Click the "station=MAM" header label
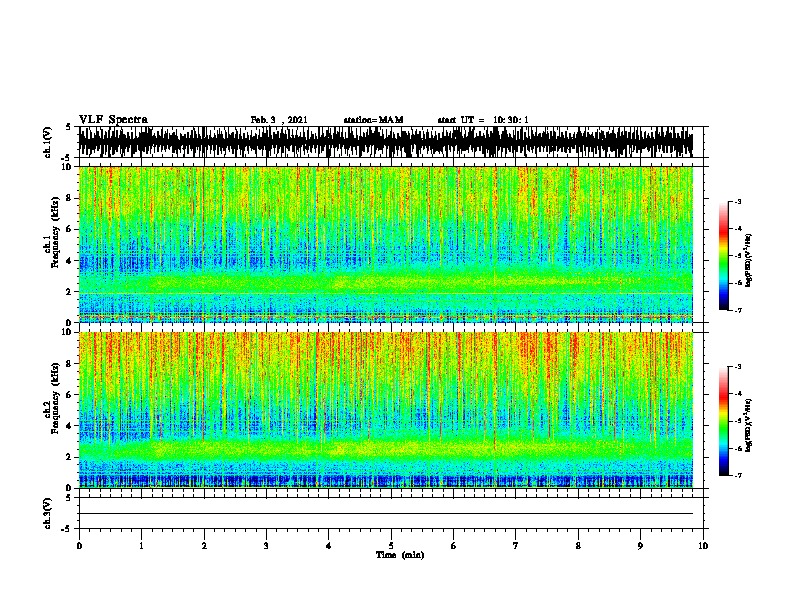Viewport: 792px width, 612px height. pos(373,120)
